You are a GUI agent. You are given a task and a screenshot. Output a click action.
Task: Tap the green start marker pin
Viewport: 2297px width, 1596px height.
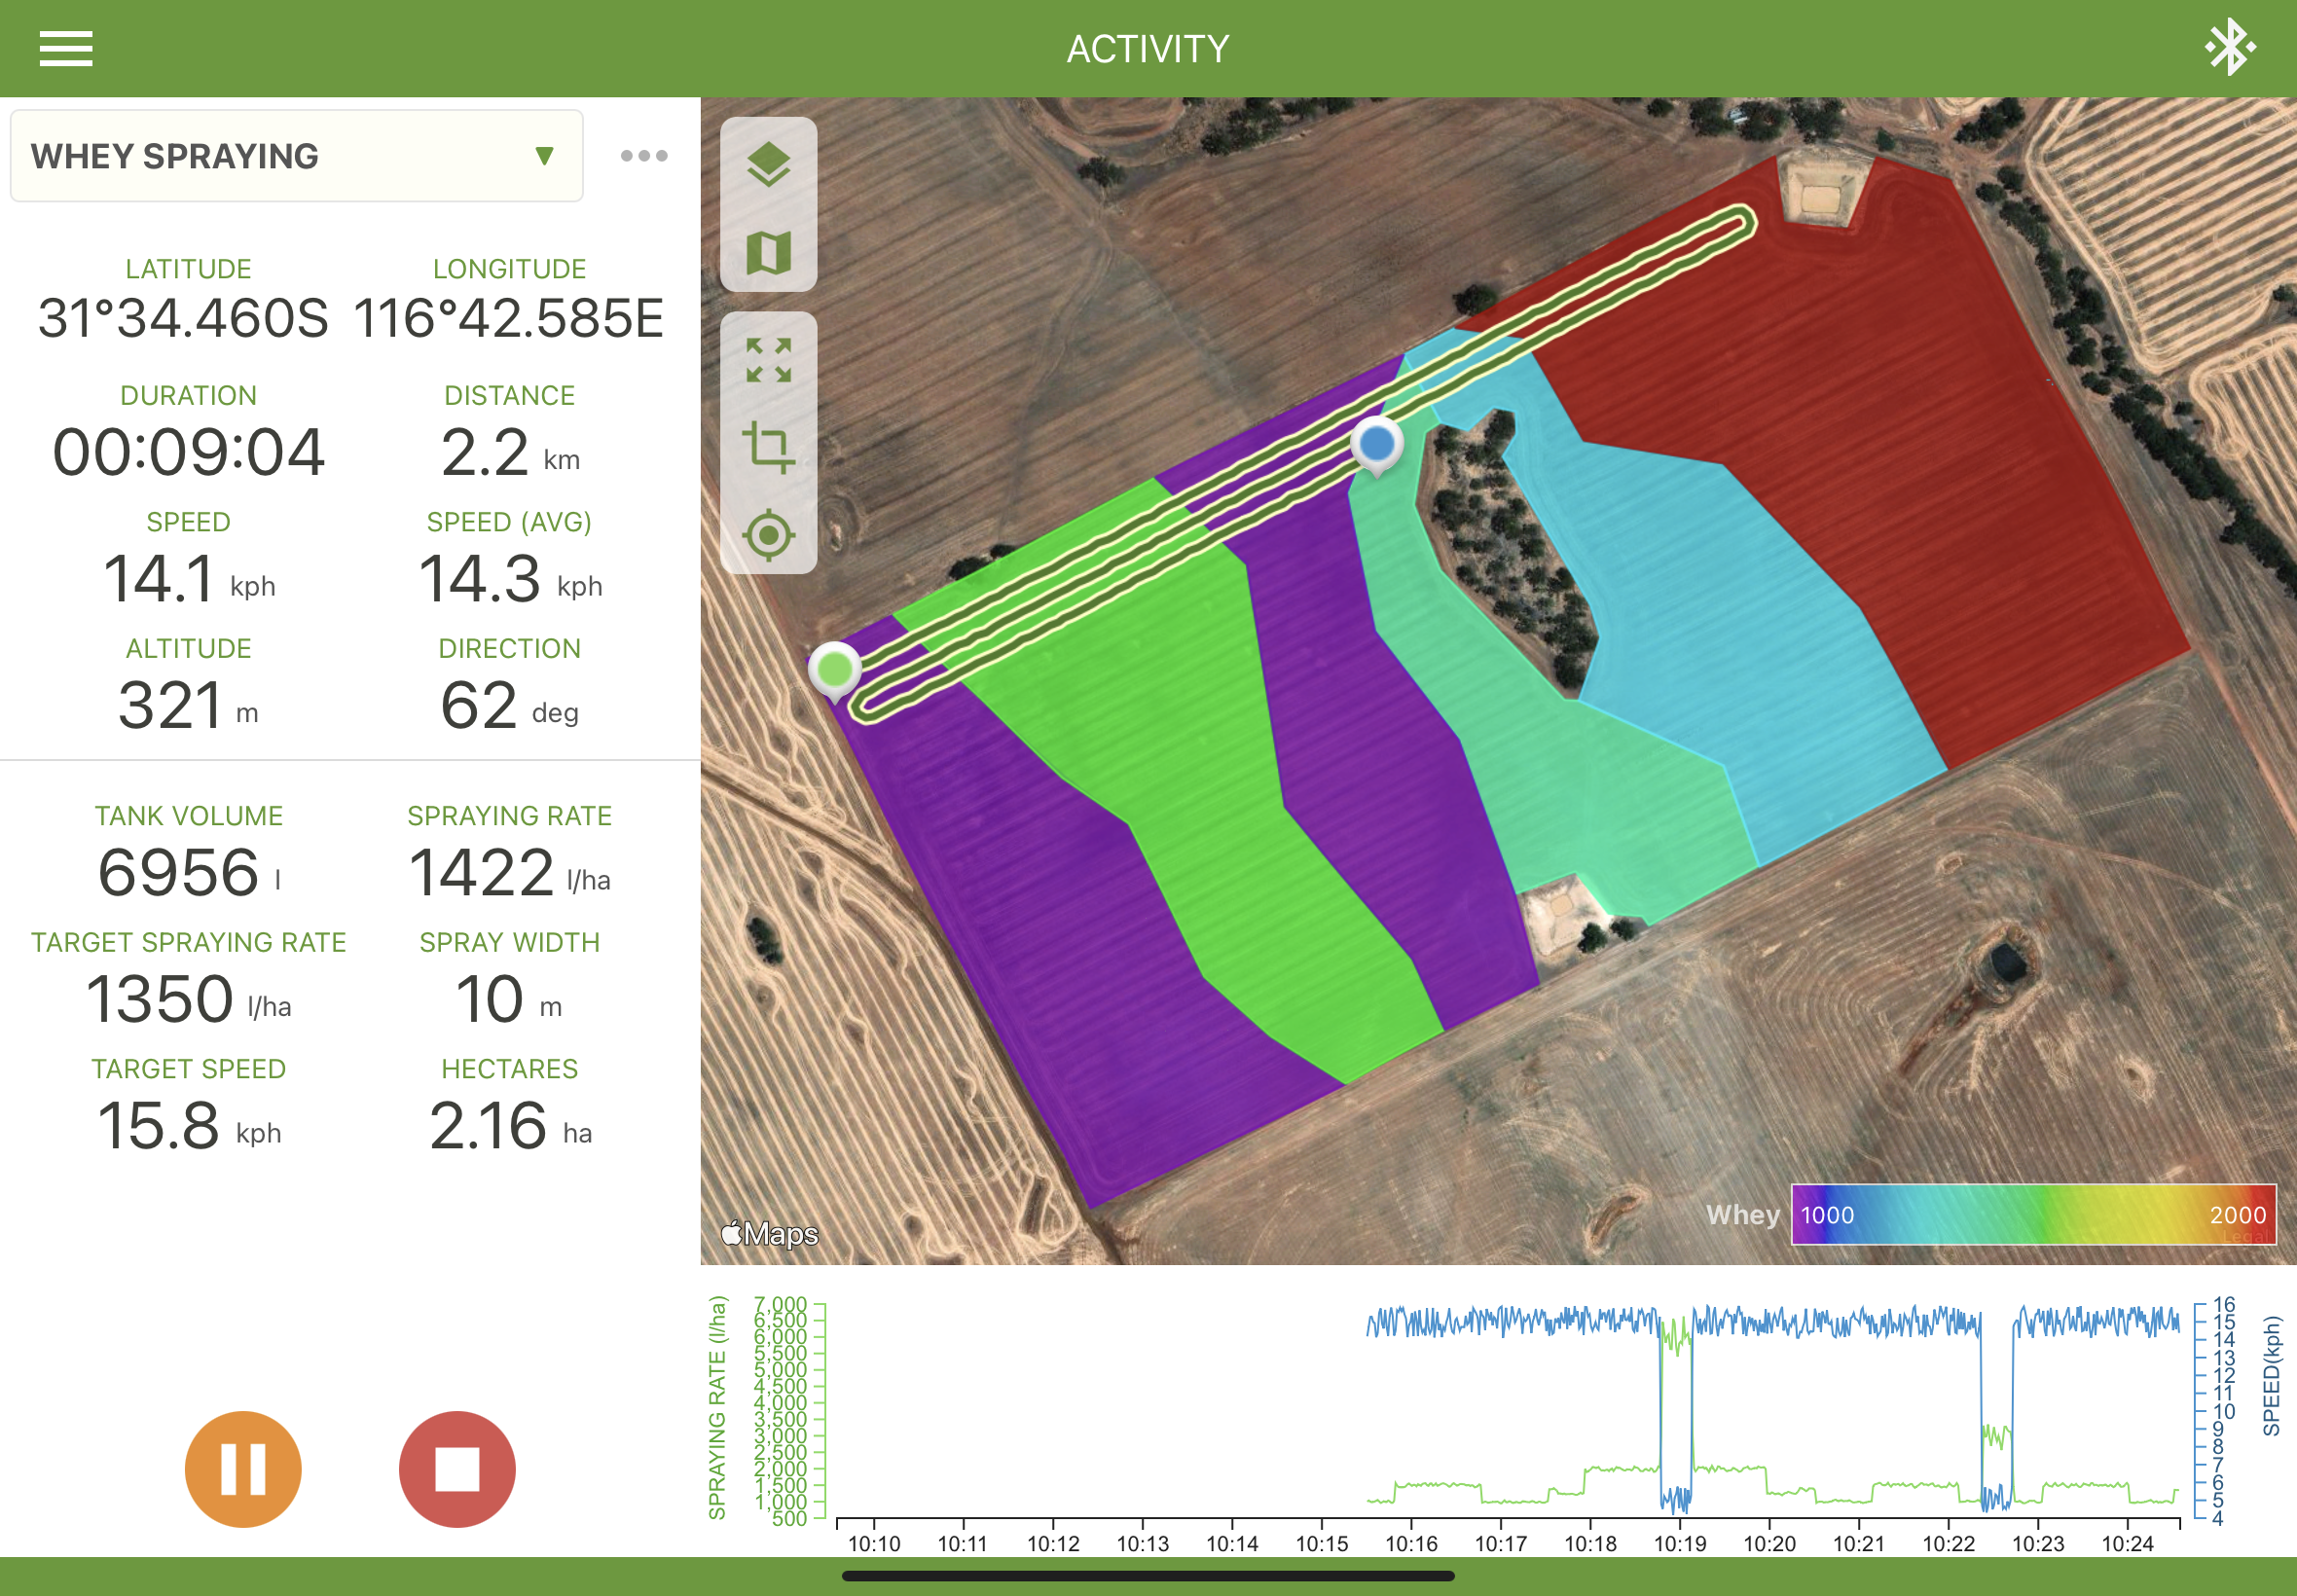(834, 669)
